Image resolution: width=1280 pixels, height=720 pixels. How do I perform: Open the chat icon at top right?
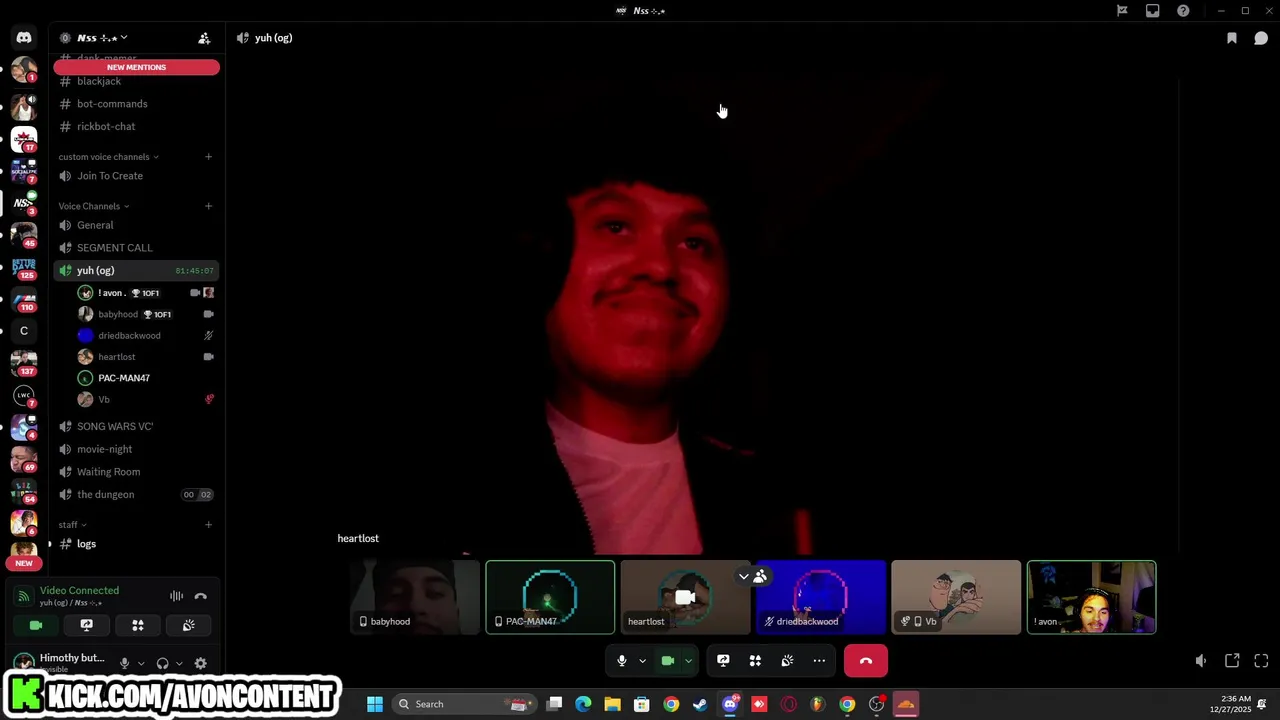[1261, 38]
